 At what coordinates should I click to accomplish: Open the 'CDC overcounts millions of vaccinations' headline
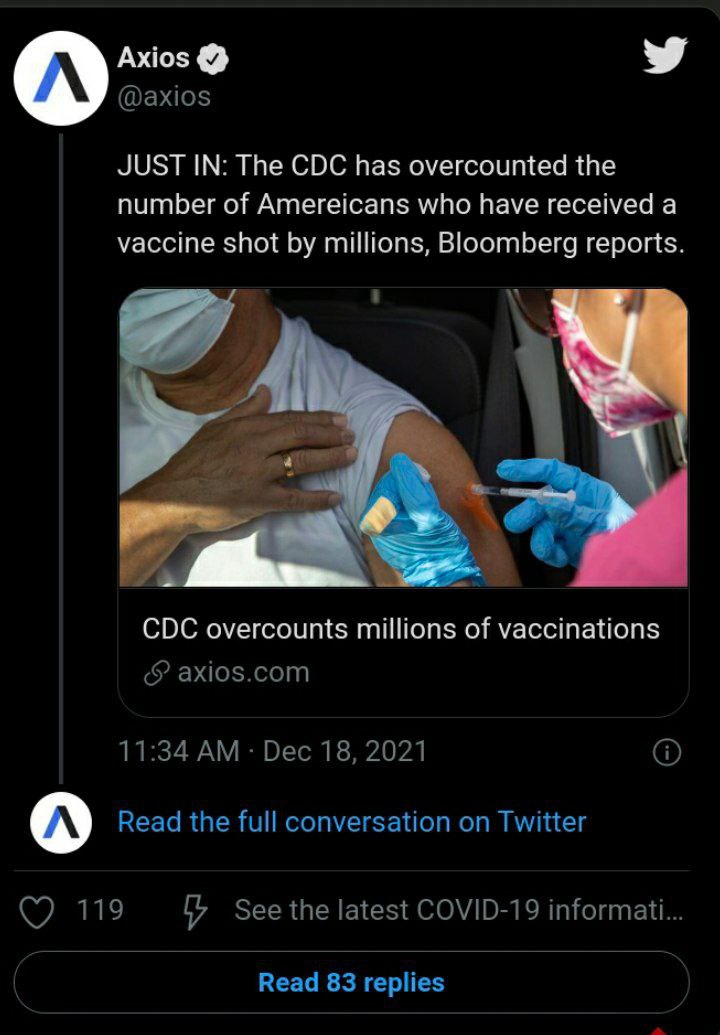coord(401,629)
